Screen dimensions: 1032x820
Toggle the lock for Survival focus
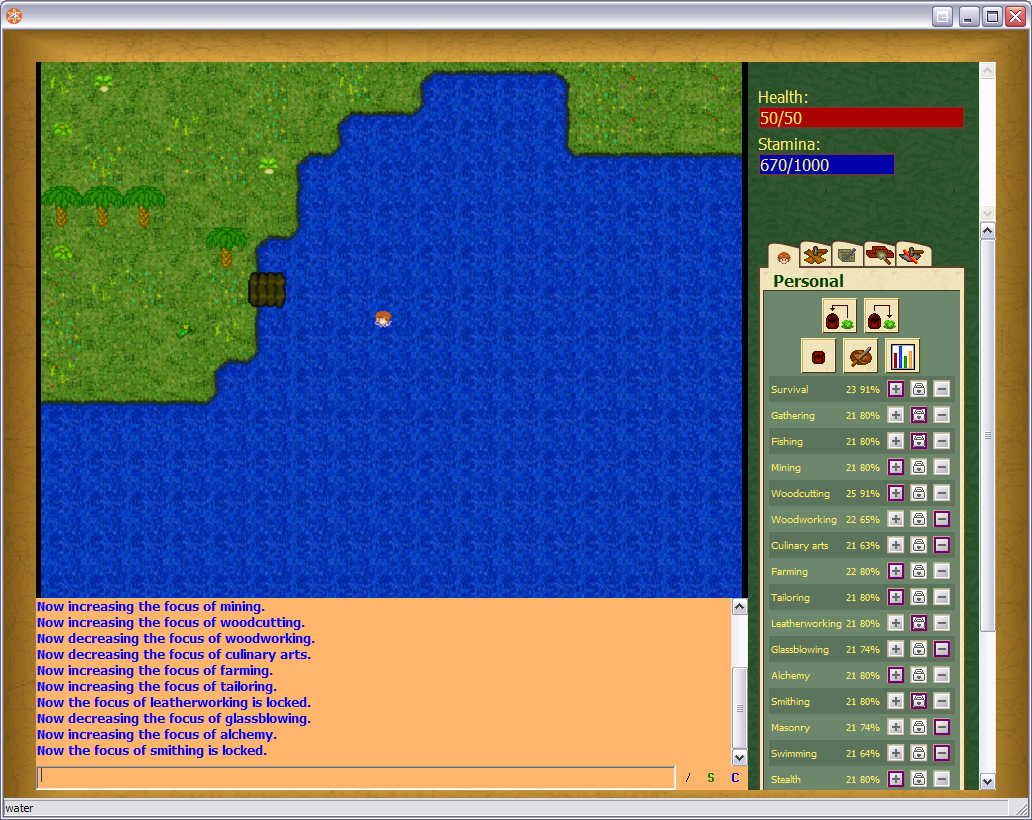(919, 389)
